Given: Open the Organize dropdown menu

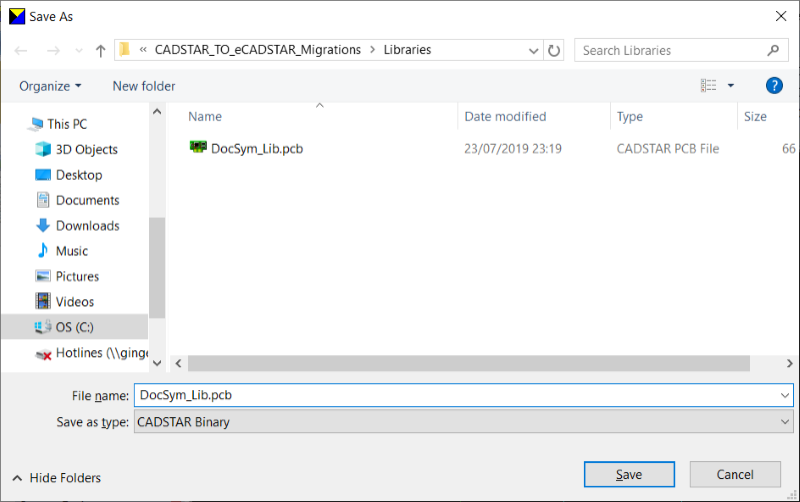Looking at the screenshot, I should coord(50,86).
